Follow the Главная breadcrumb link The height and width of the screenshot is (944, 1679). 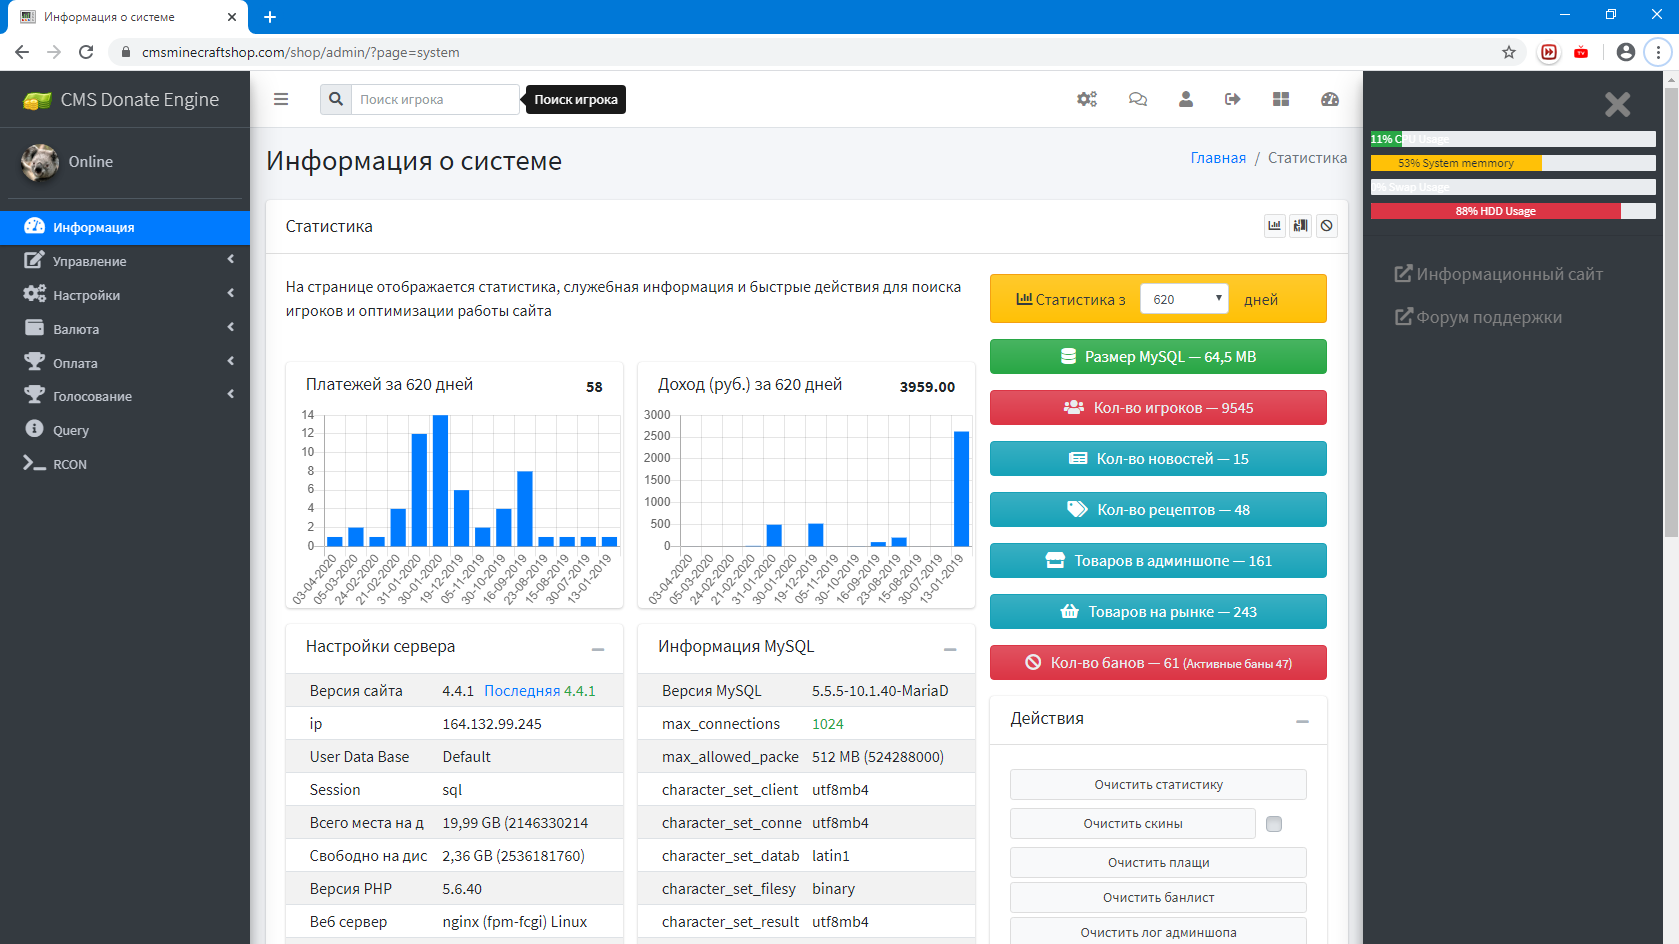point(1217,158)
